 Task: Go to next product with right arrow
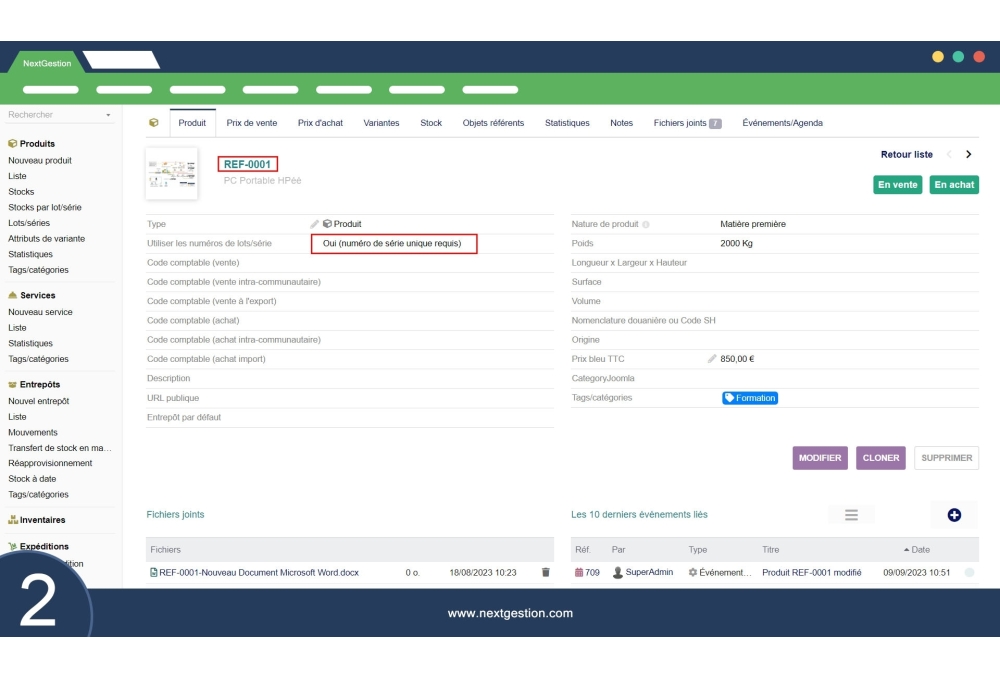[968, 155]
